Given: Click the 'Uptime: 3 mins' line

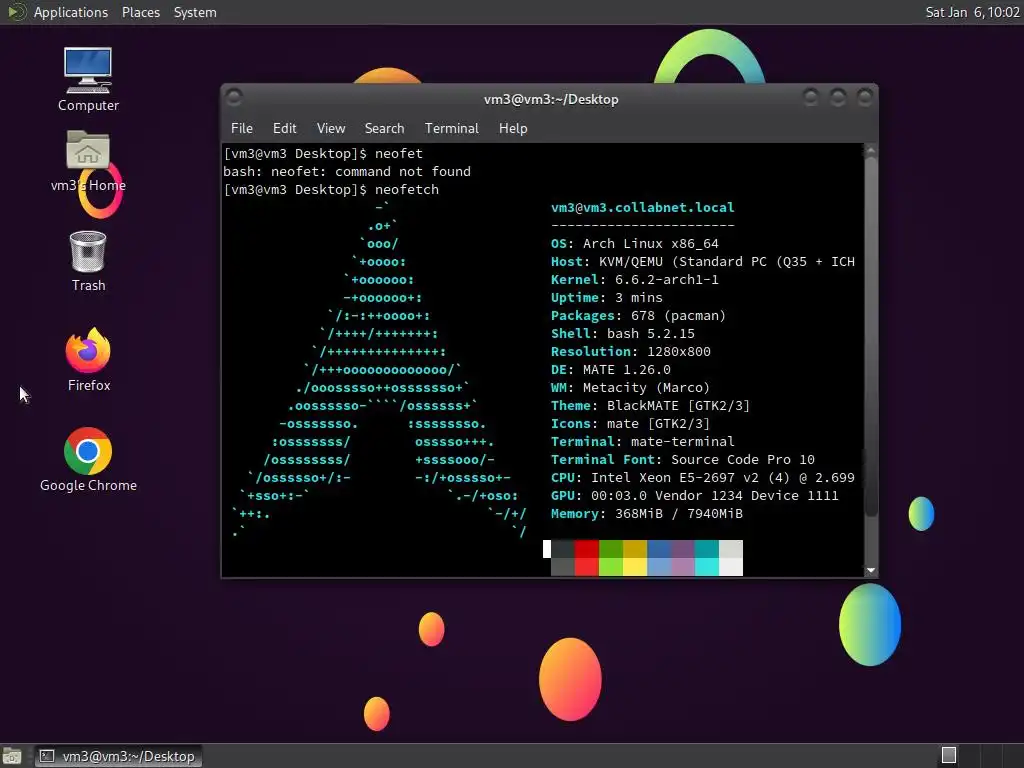Looking at the screenshot, I should tap(607, 298).
